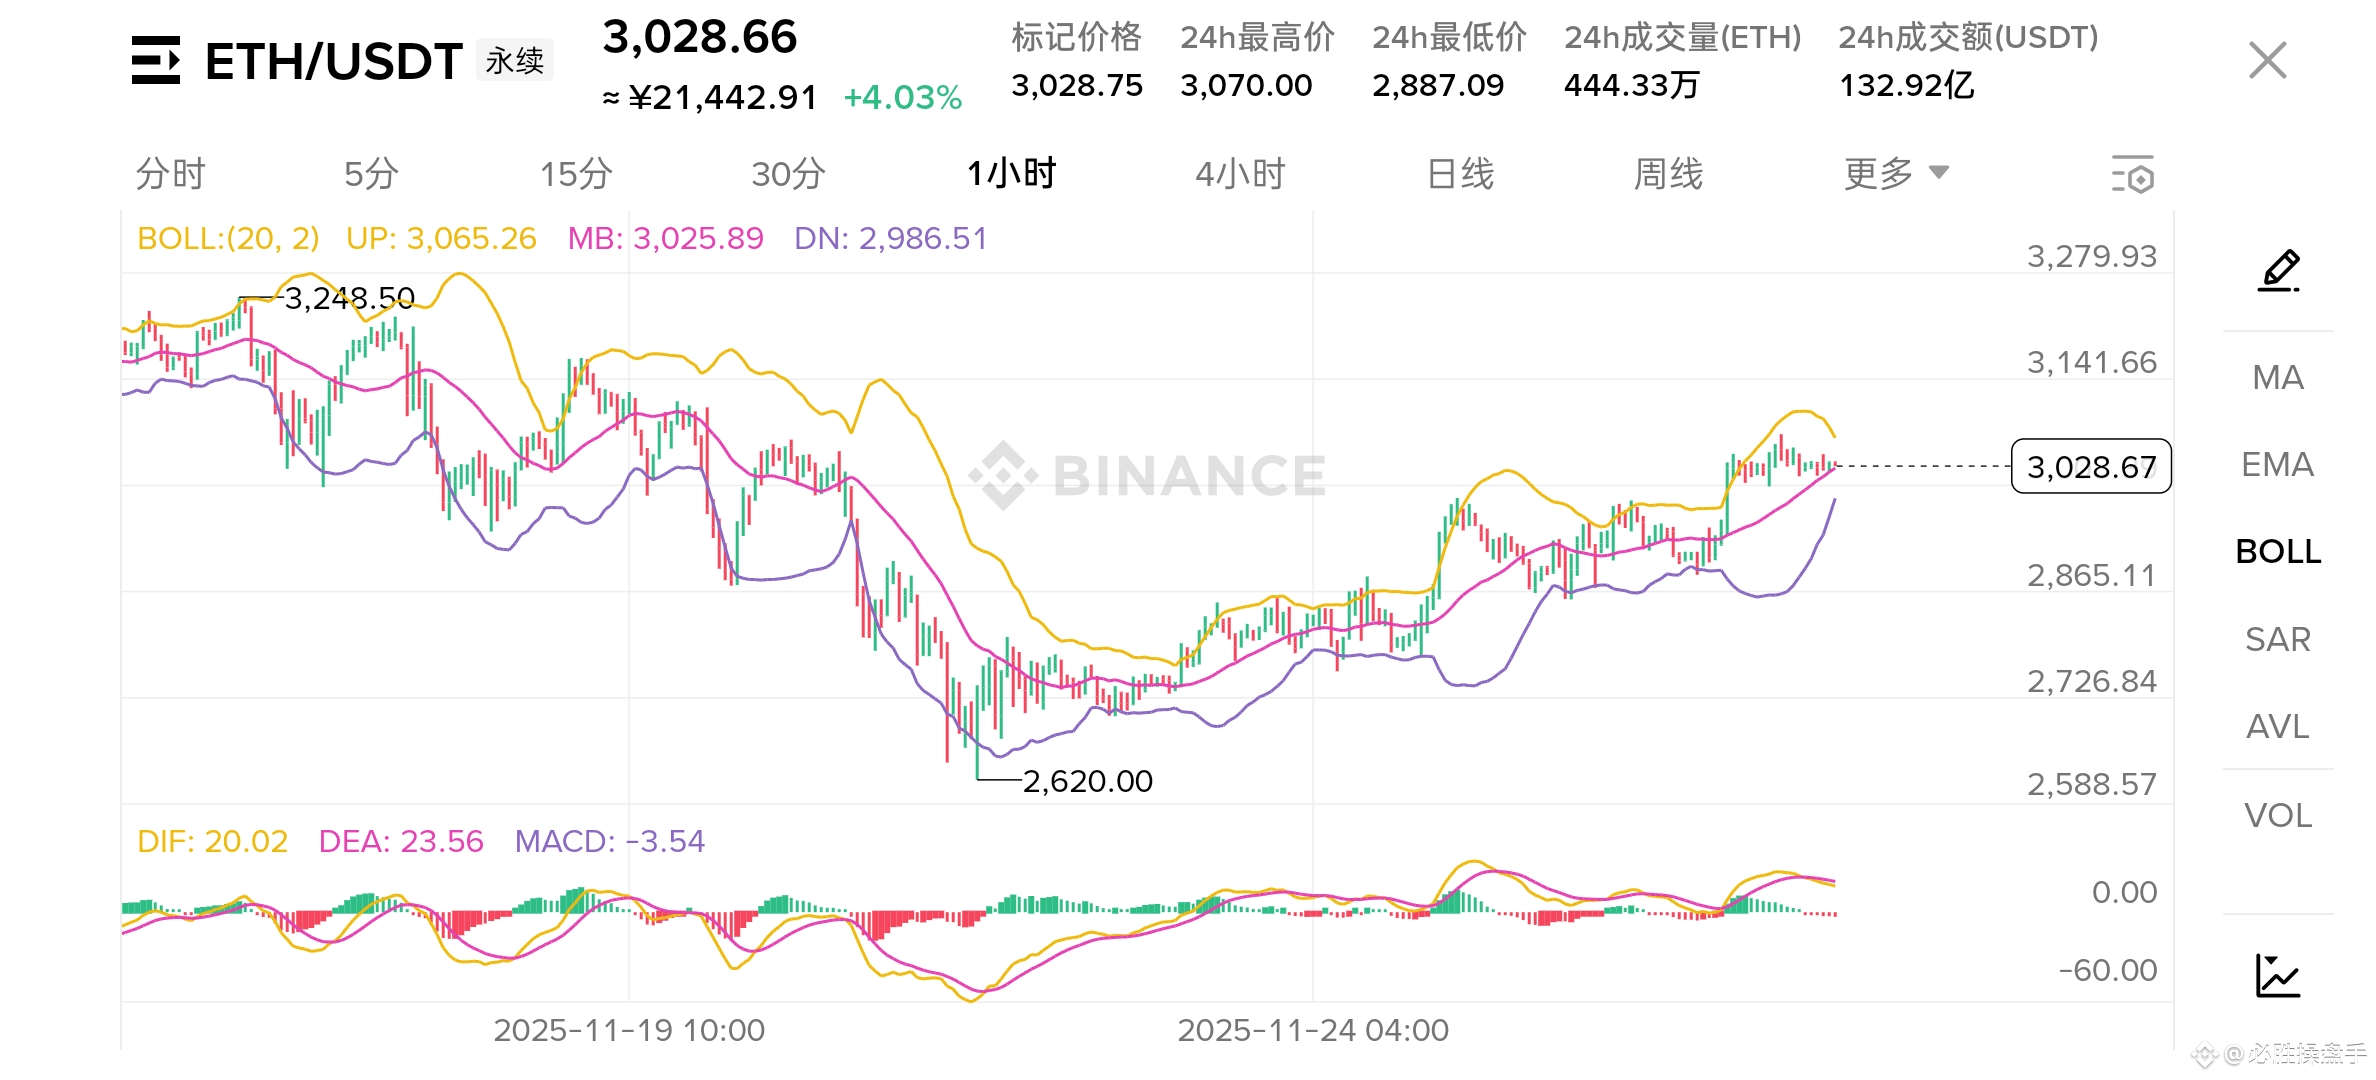The width and height of the screenshot is (2376, 1080).
Task: Toggle the EMA indicator
Action: pos(2278,465)
